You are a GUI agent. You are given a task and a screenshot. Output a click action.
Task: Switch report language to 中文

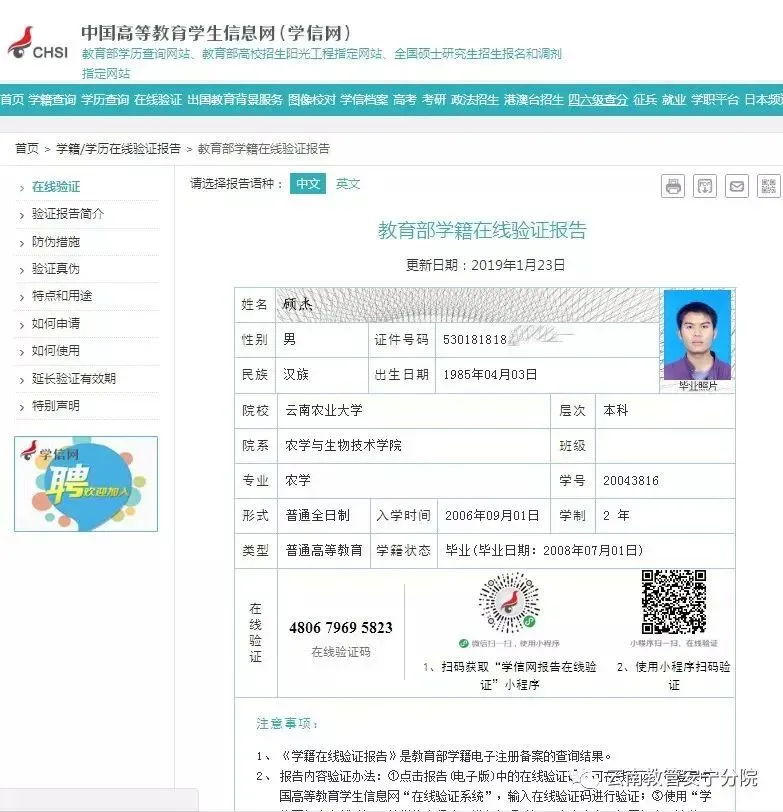[x=308, y=184]
